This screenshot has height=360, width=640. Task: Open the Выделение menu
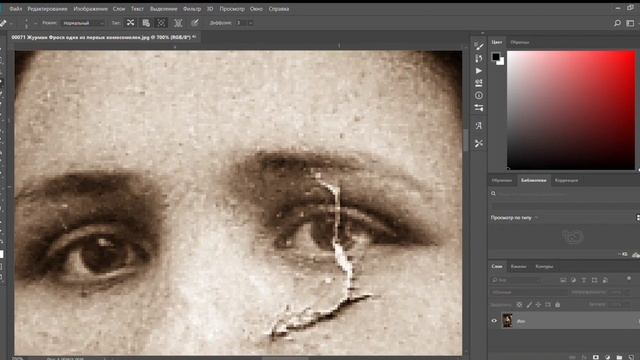[x=163, y=9]
